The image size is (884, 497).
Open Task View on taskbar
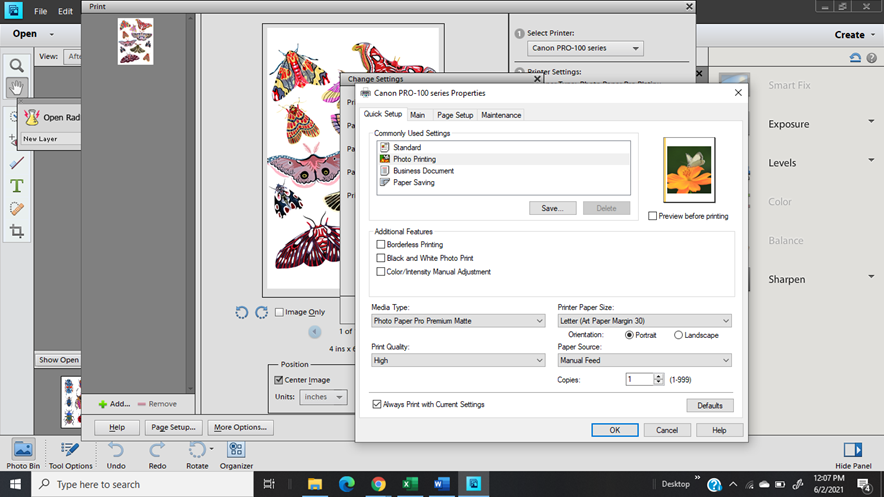269,484
